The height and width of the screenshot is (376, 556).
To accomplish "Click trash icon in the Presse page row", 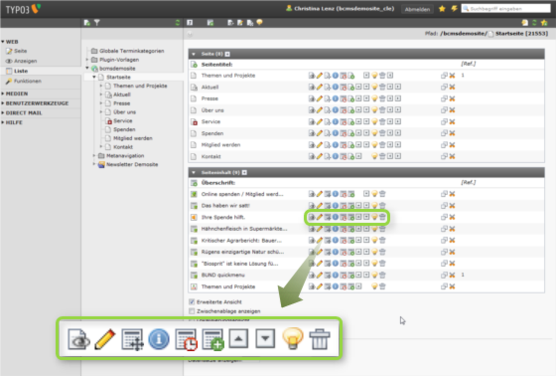I will [382, 99].
